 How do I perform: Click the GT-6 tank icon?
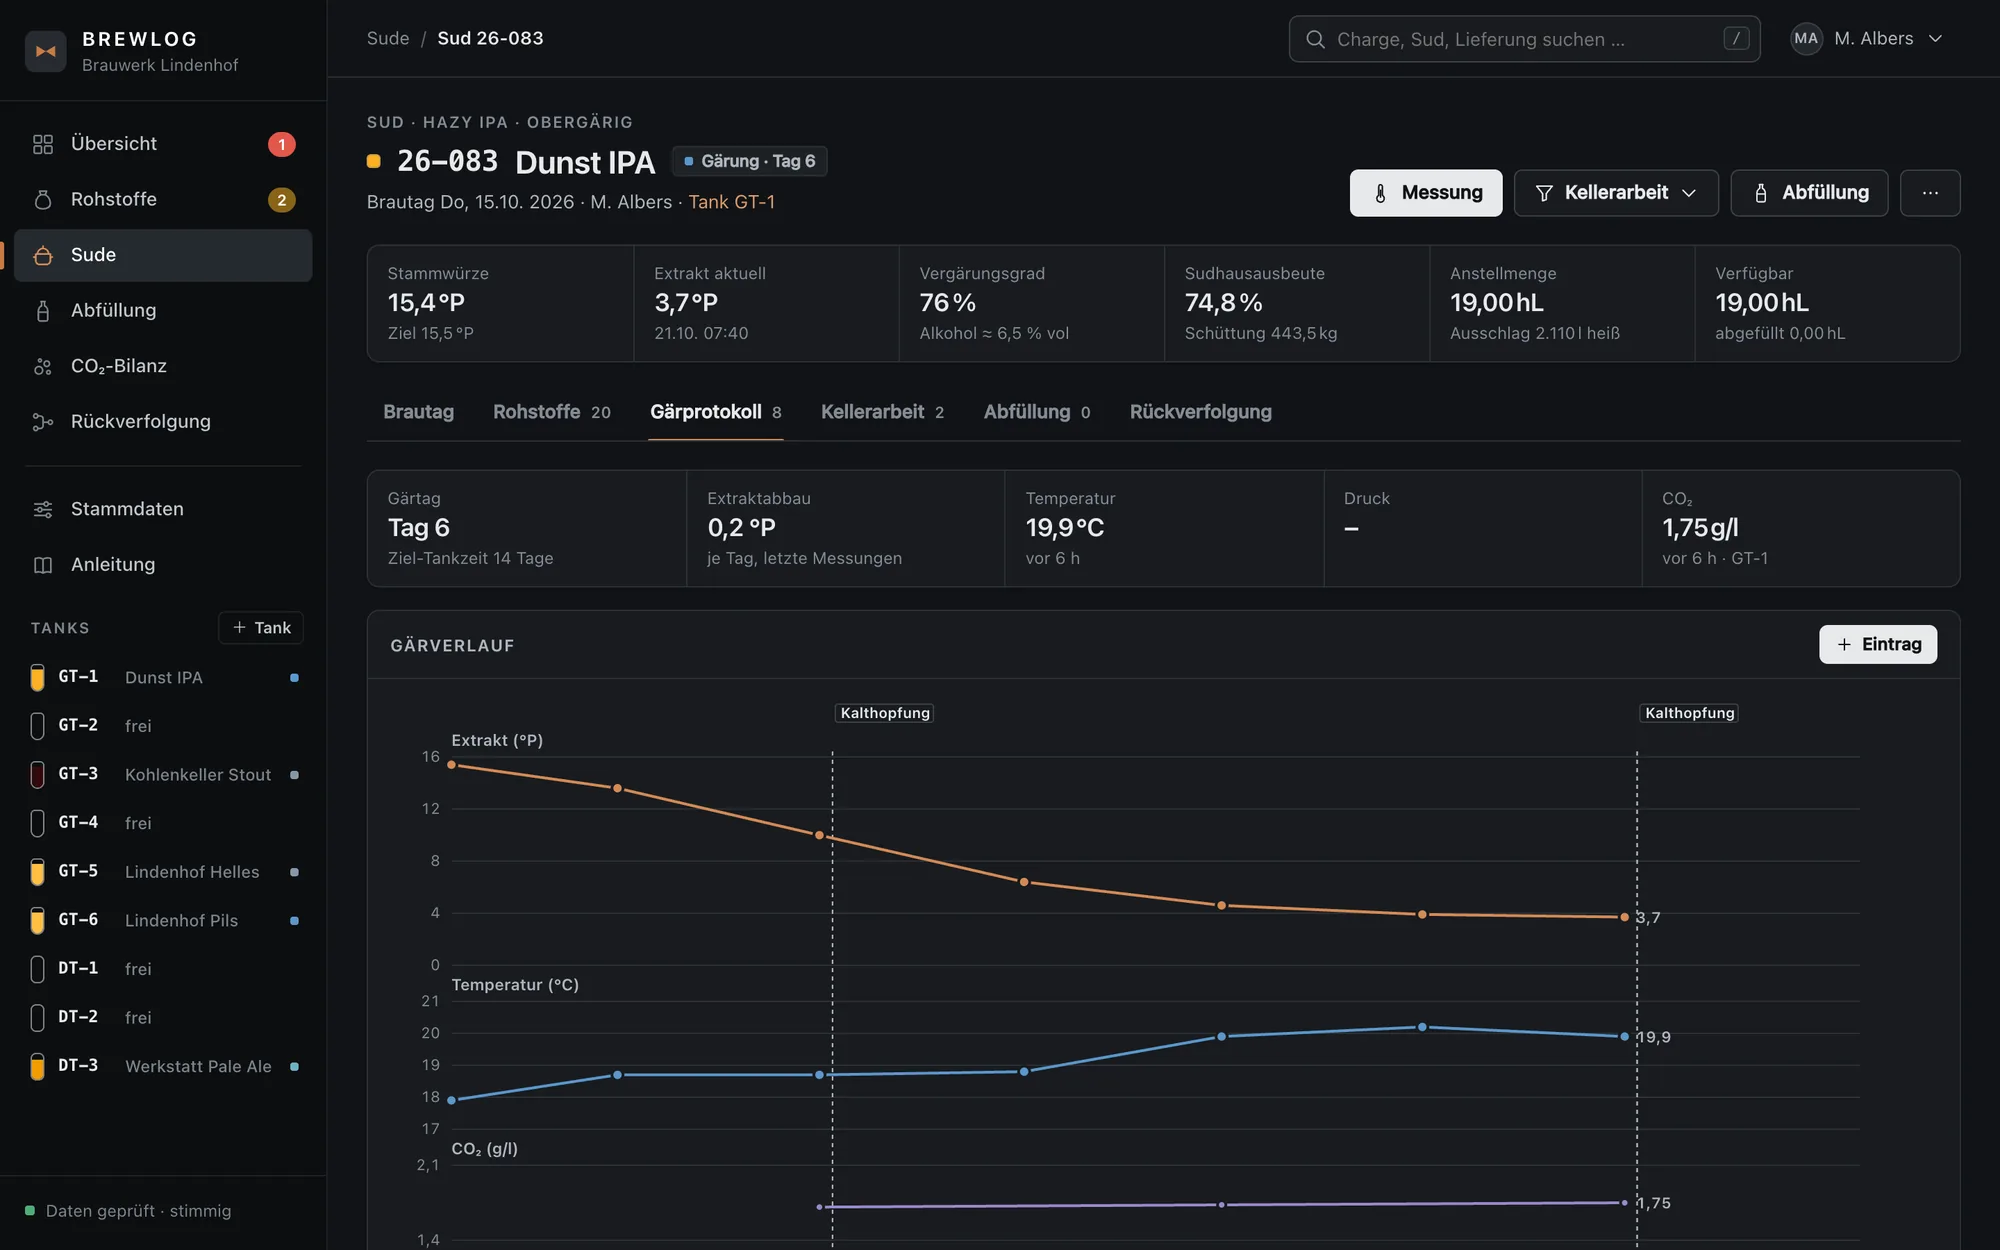[x=37, y=920]
